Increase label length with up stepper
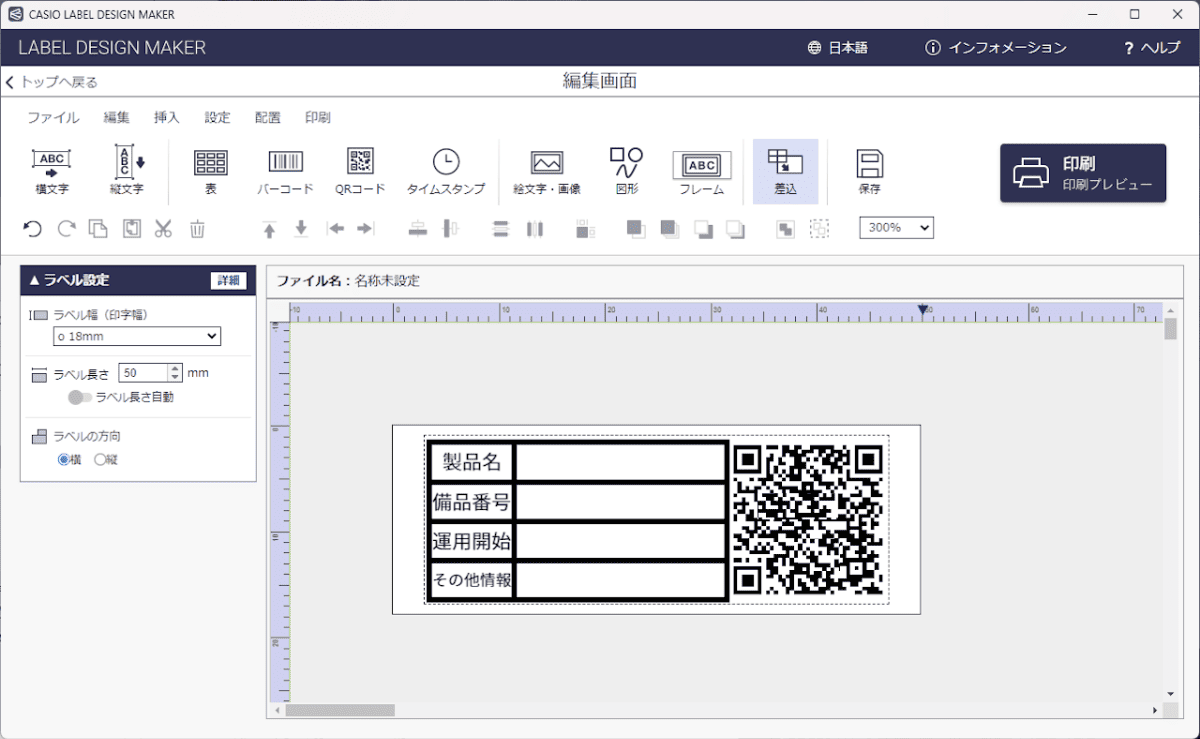This screenshot has height=739, width=1200. tap(176, 368)
